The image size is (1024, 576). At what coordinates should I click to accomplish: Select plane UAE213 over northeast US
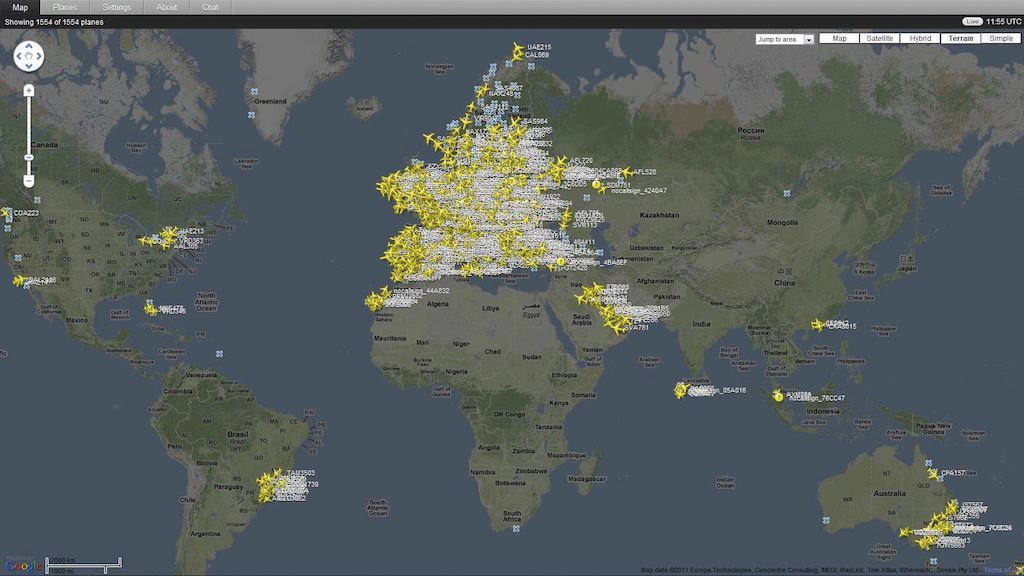click(x=172, y=232)
